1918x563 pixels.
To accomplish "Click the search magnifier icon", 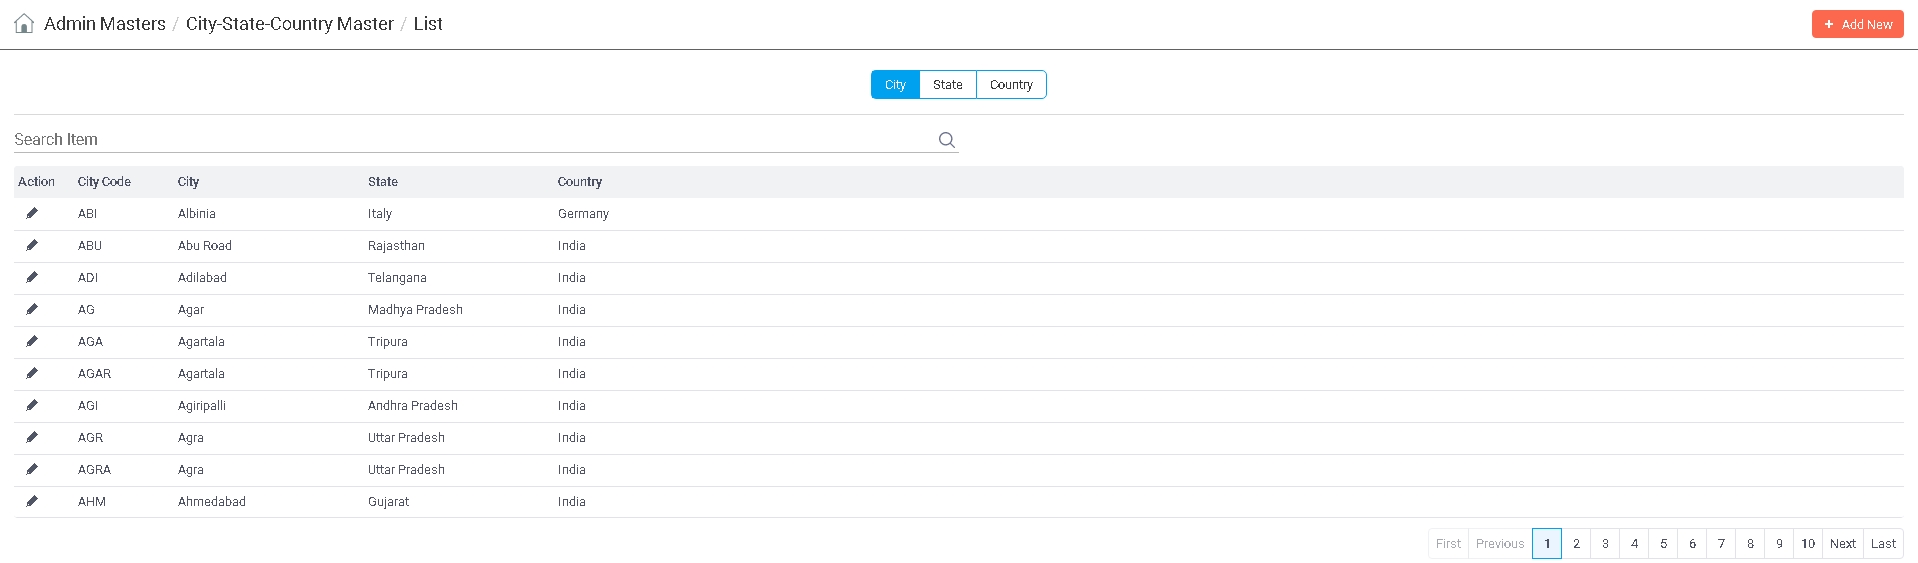I will pyautogui.click(x=946, y=140).
